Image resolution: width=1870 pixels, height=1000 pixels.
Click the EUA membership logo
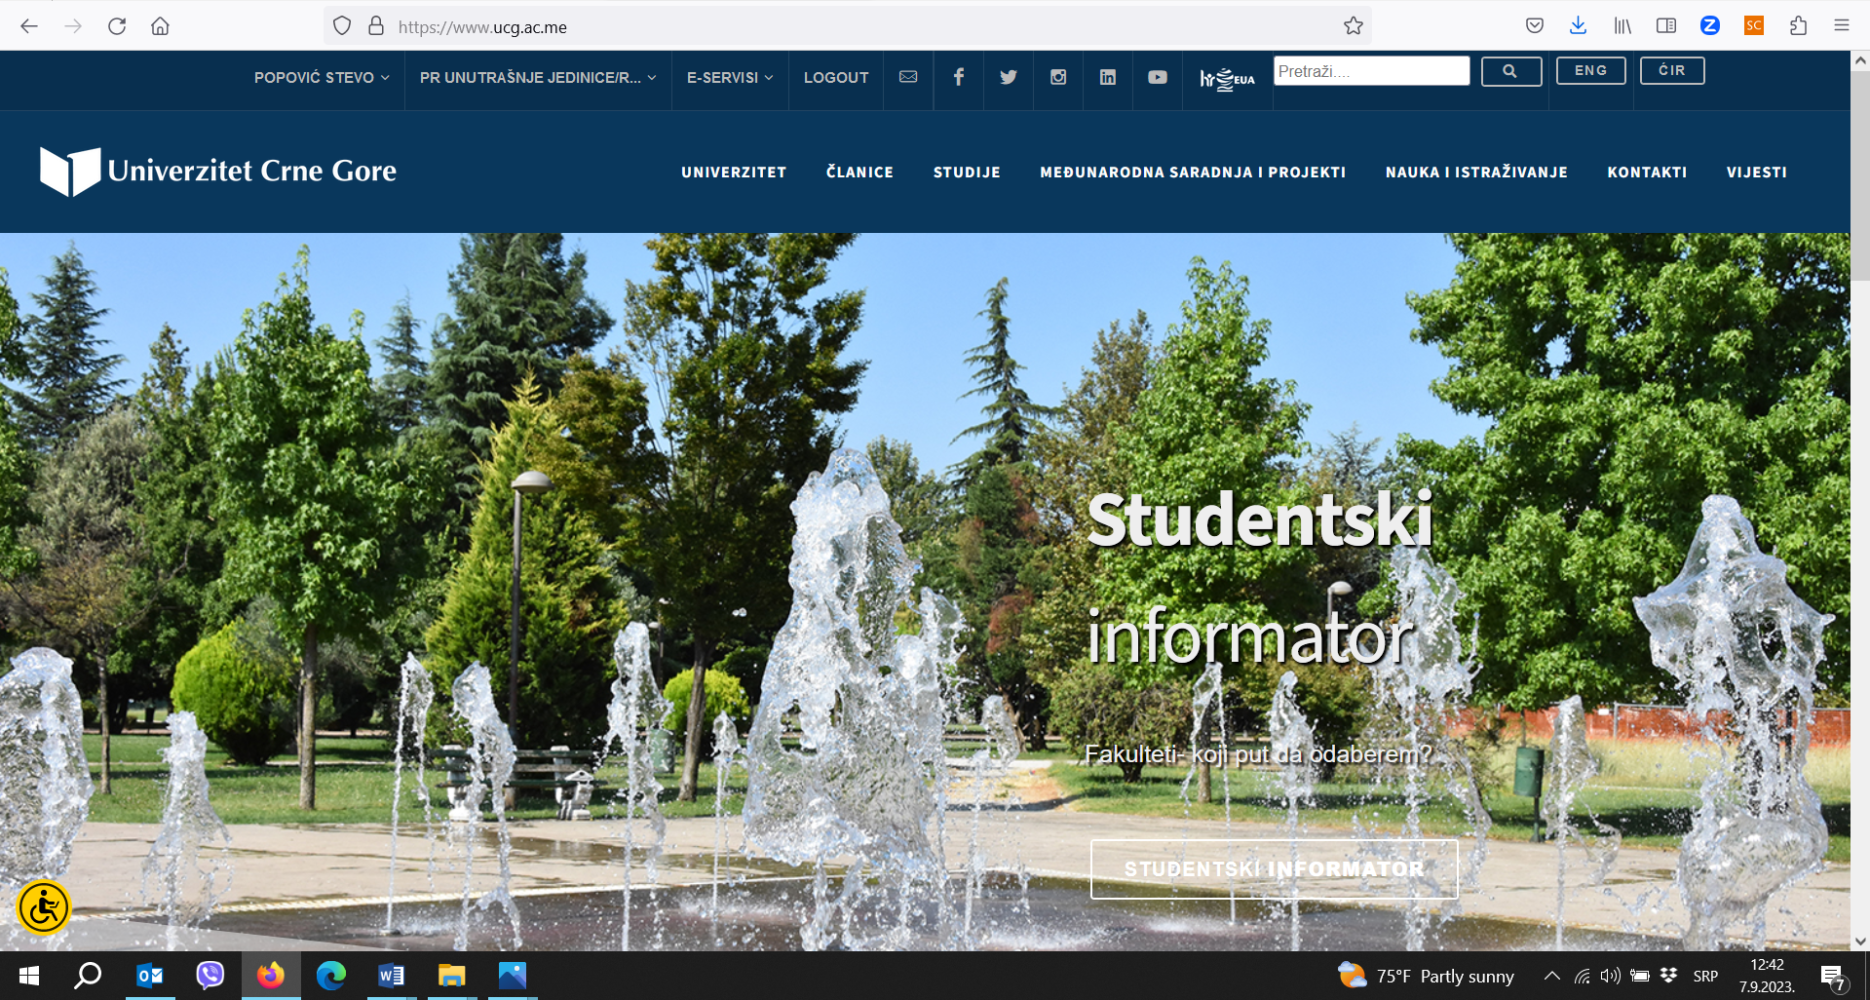pos(1228,77)
